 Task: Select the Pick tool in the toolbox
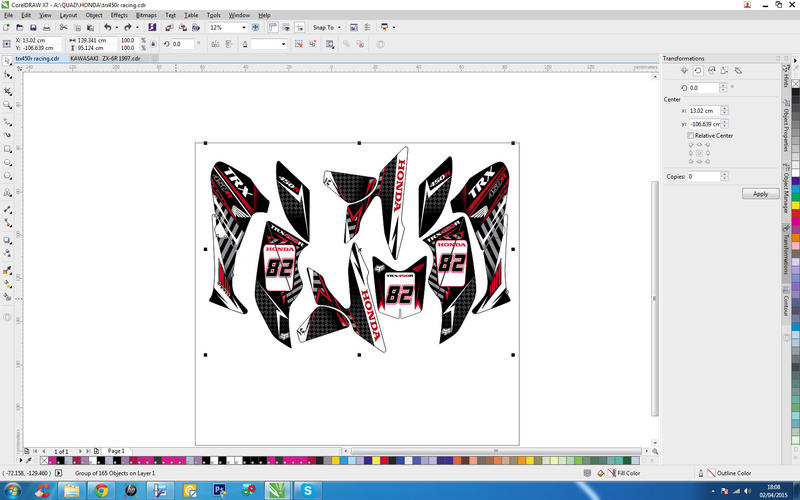[7, 61]
